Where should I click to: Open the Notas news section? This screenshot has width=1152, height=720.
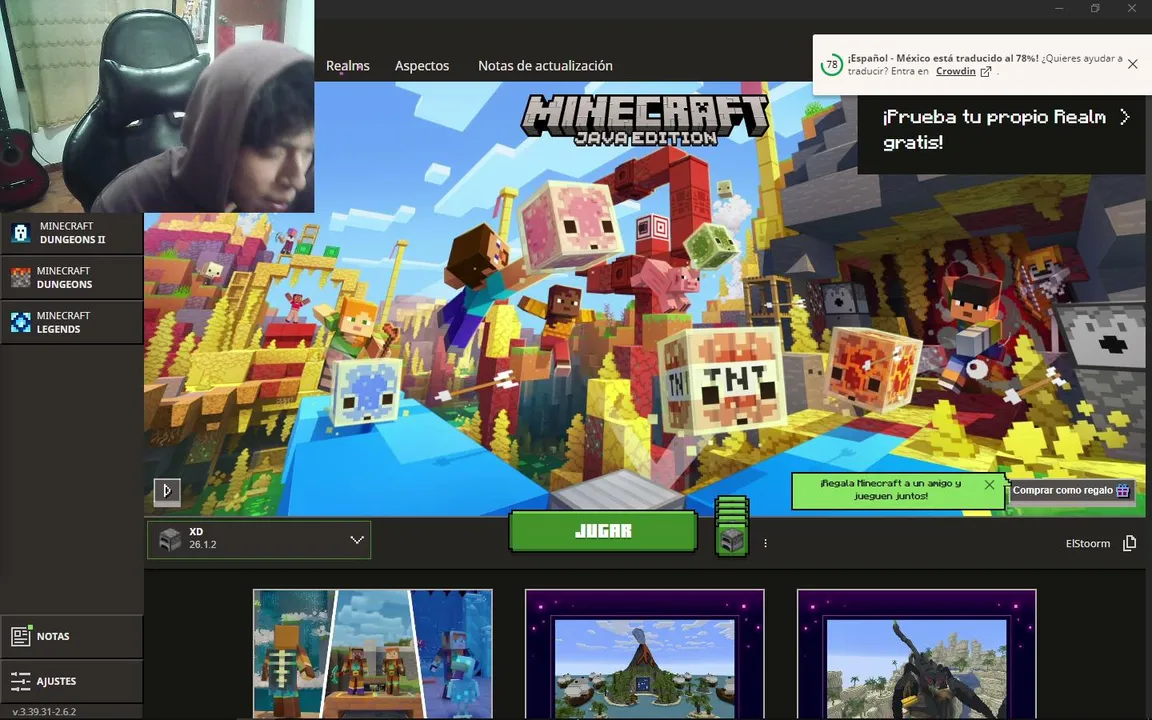72,636
